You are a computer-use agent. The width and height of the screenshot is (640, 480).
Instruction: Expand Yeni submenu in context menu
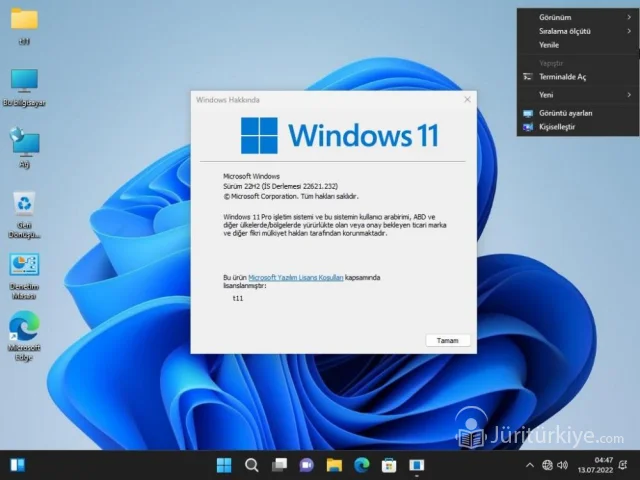(578, 95)
